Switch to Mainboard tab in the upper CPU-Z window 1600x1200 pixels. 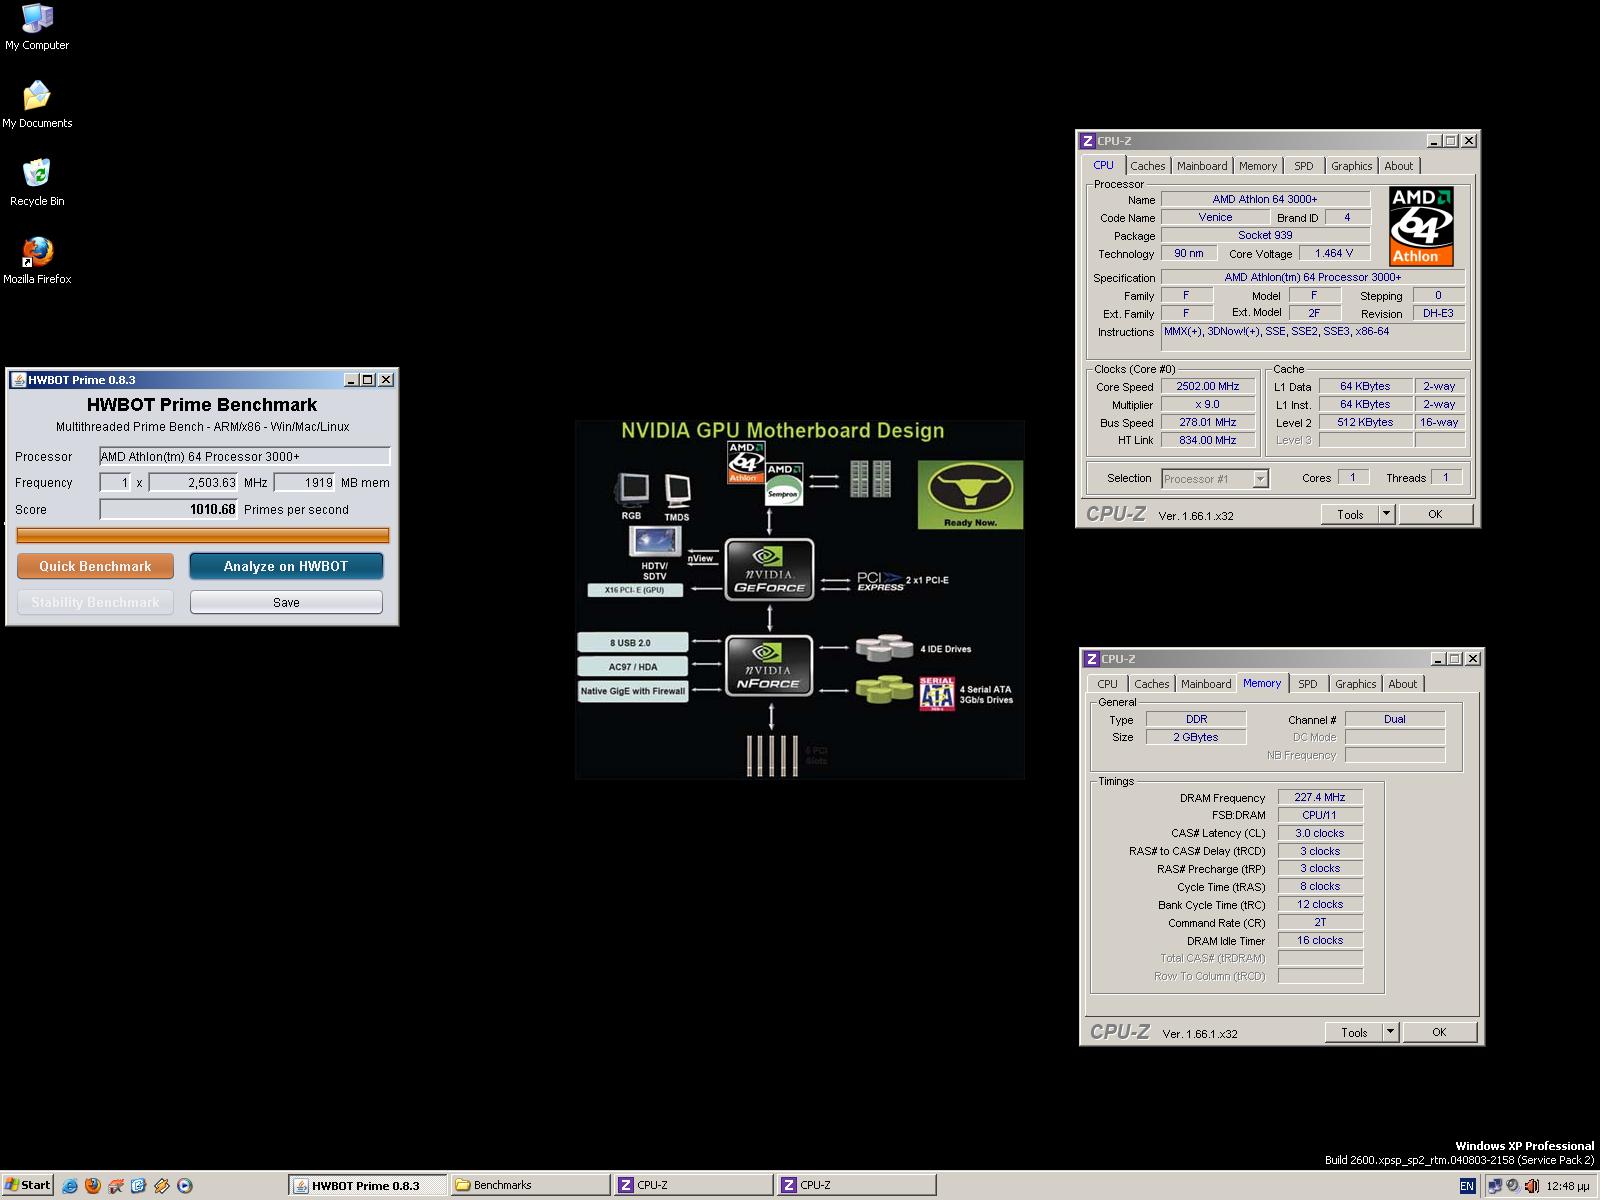click(x=1202, y=166)
